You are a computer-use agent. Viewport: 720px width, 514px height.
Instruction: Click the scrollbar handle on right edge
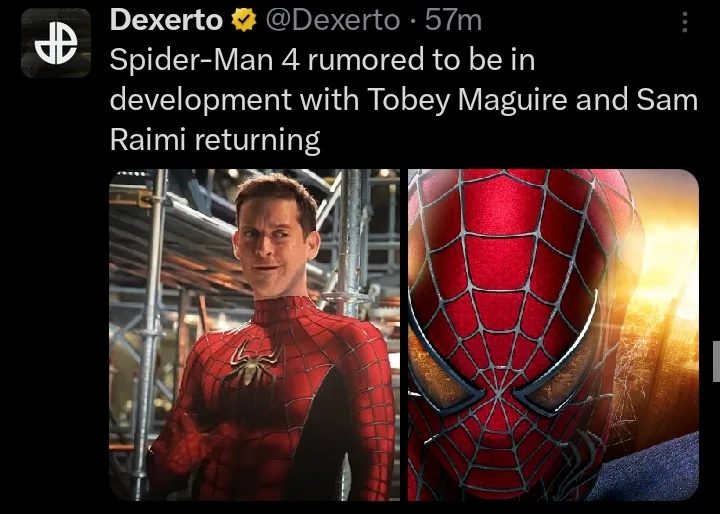(x=716, y=361)
